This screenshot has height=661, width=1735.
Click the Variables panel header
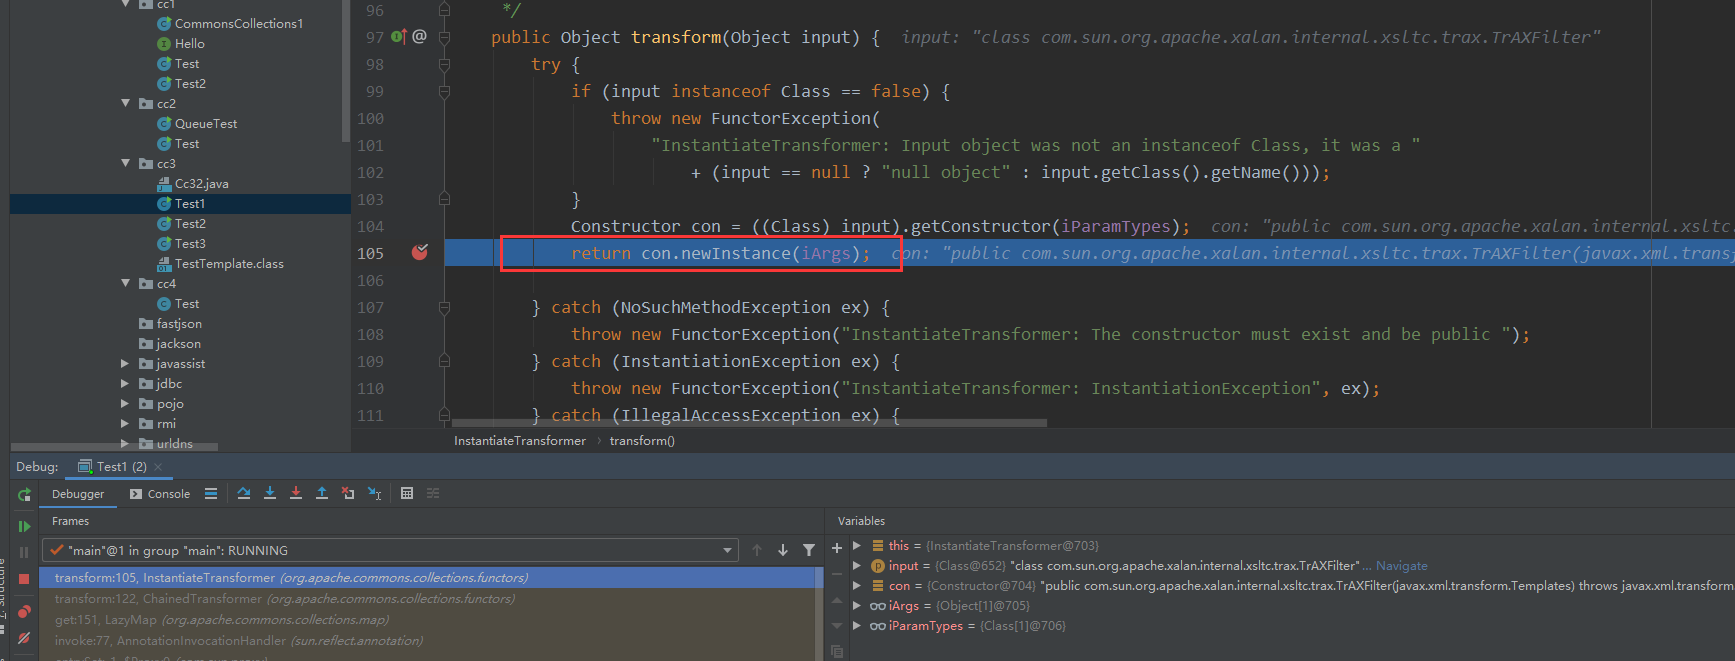pos(861,521)
